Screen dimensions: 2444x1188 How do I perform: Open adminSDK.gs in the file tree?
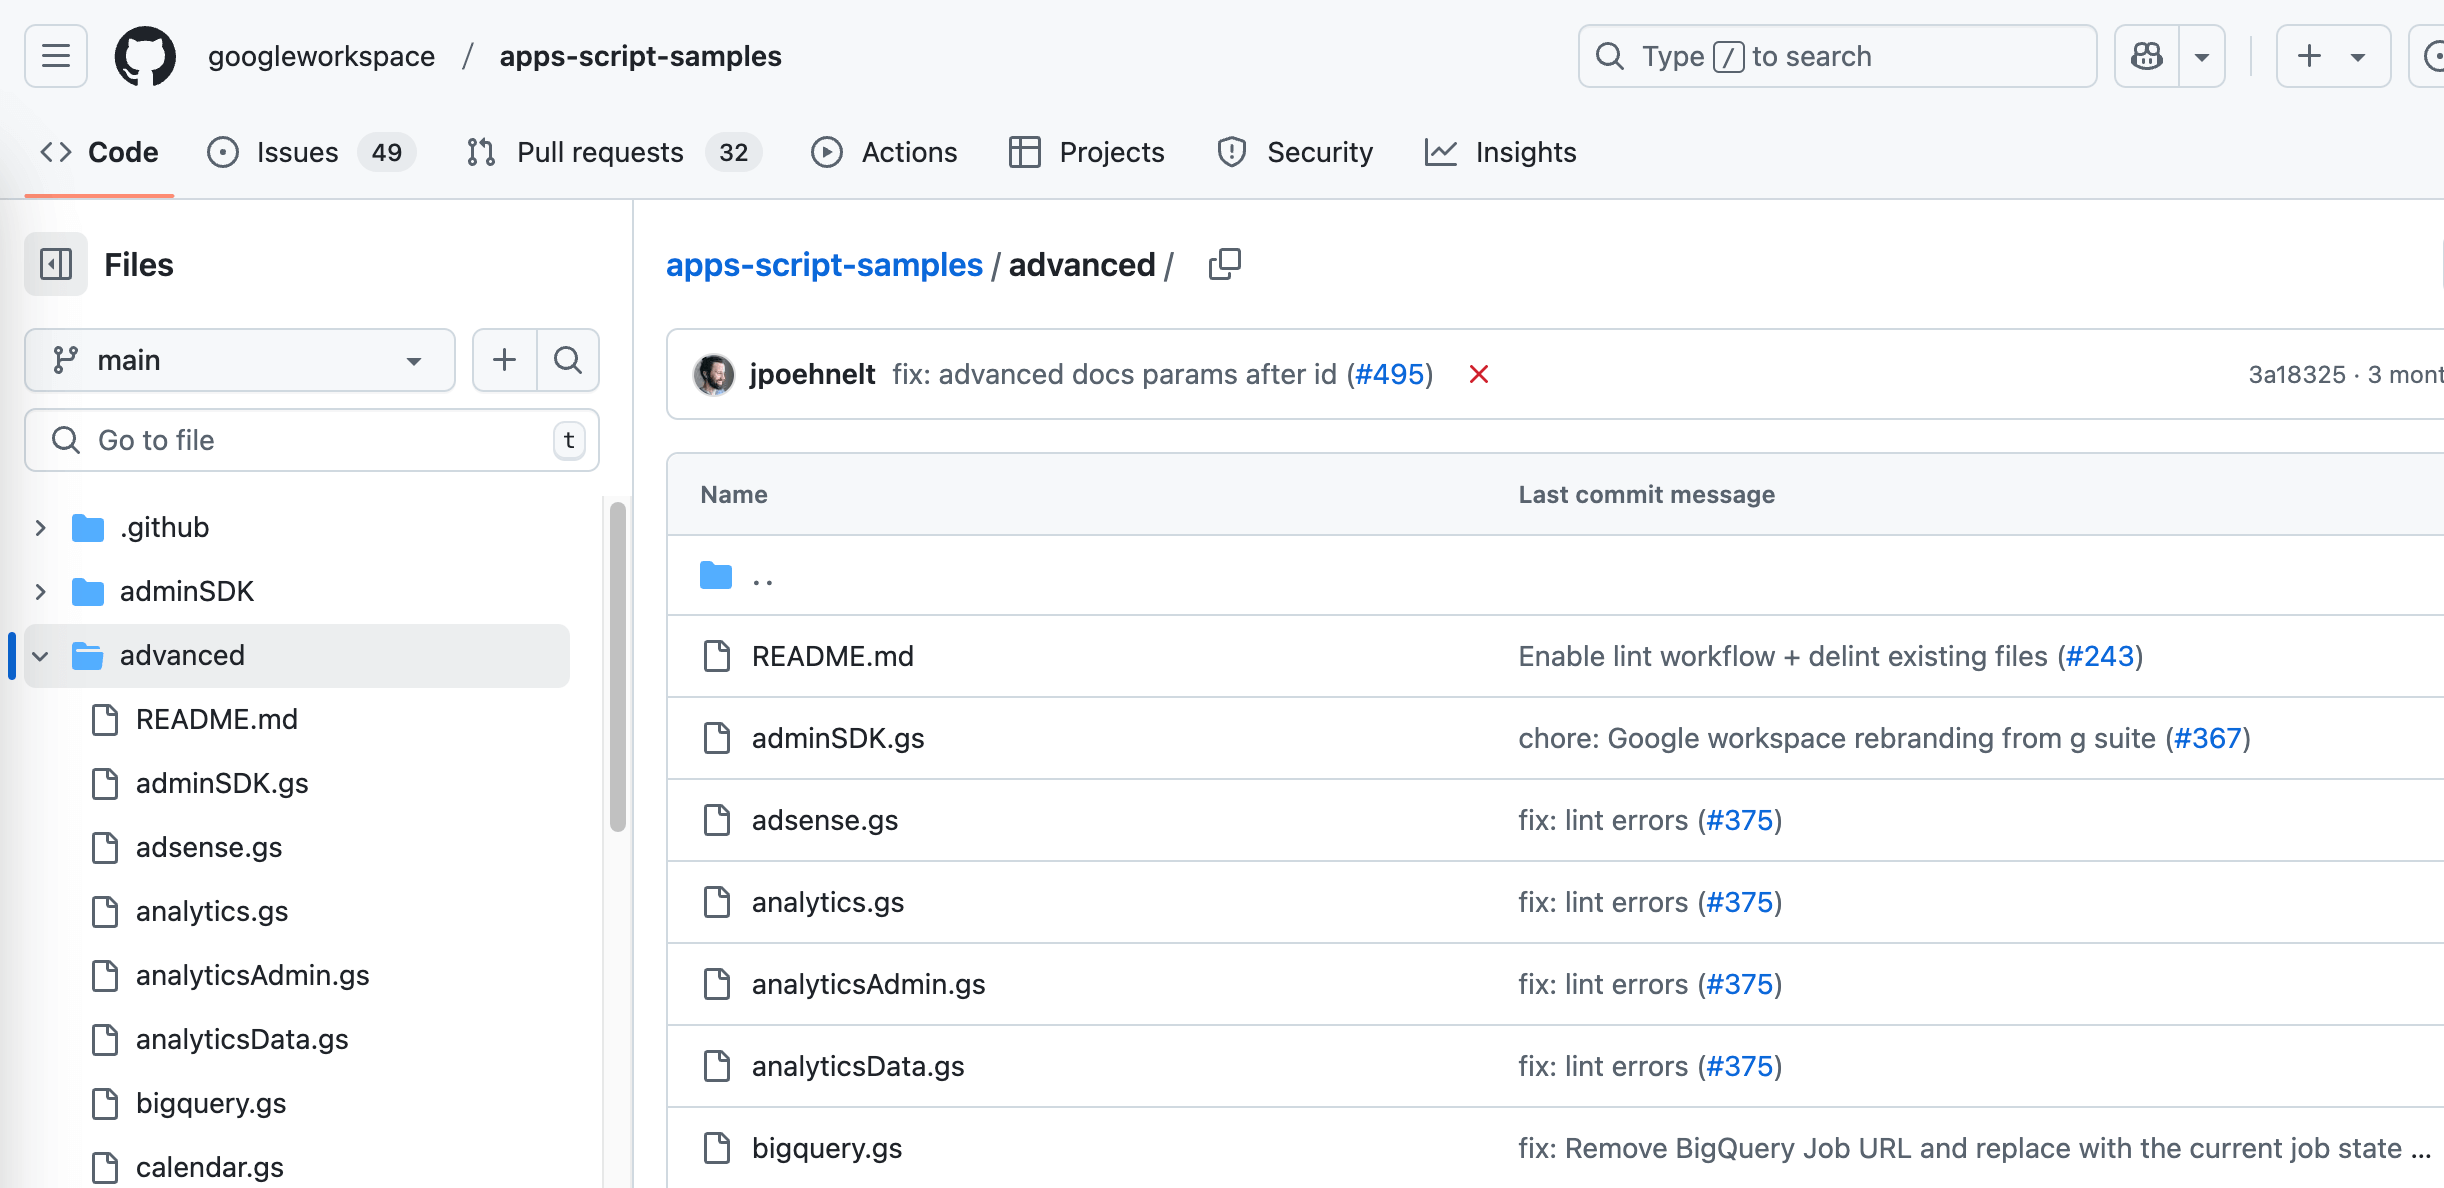[222, 783]
